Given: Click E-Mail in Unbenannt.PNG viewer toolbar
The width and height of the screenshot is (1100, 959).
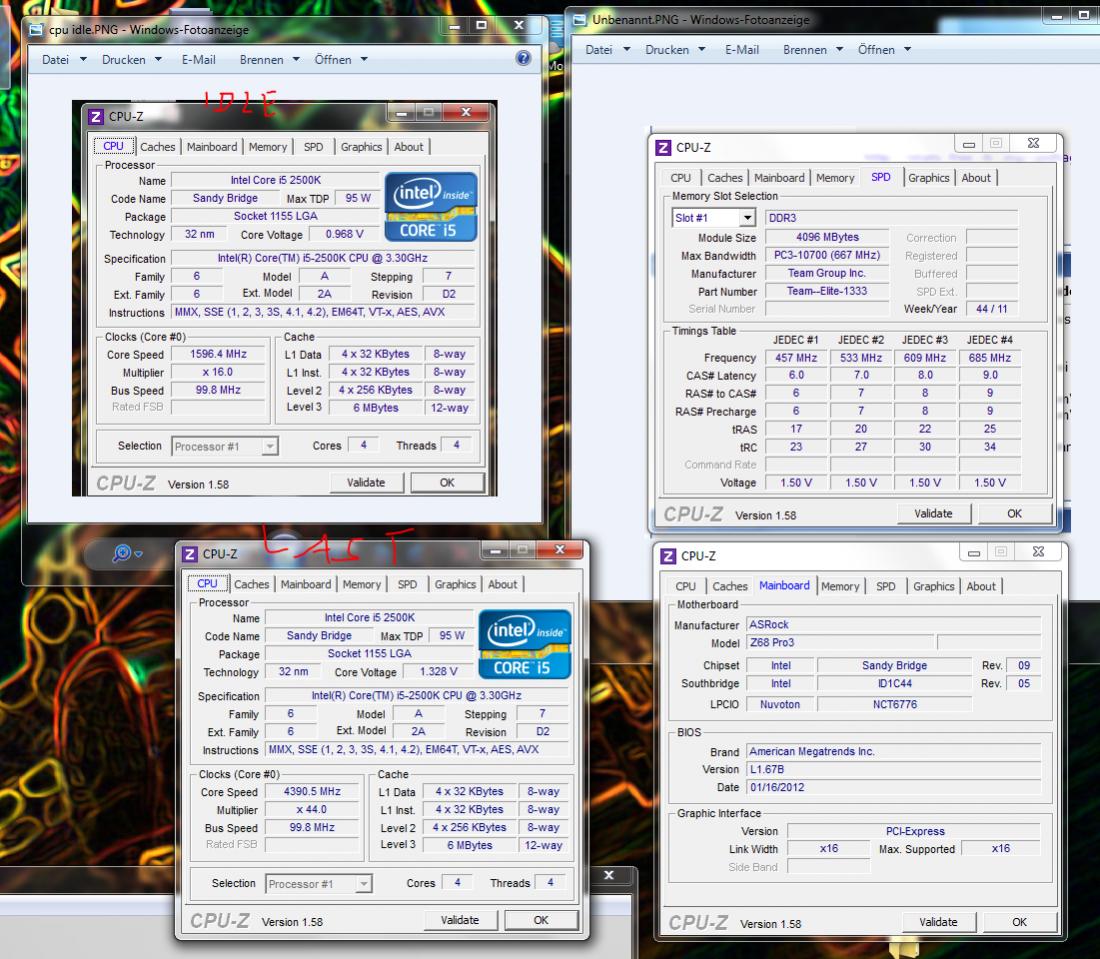Looking at the screenshot, I should (x=742, y=50).
